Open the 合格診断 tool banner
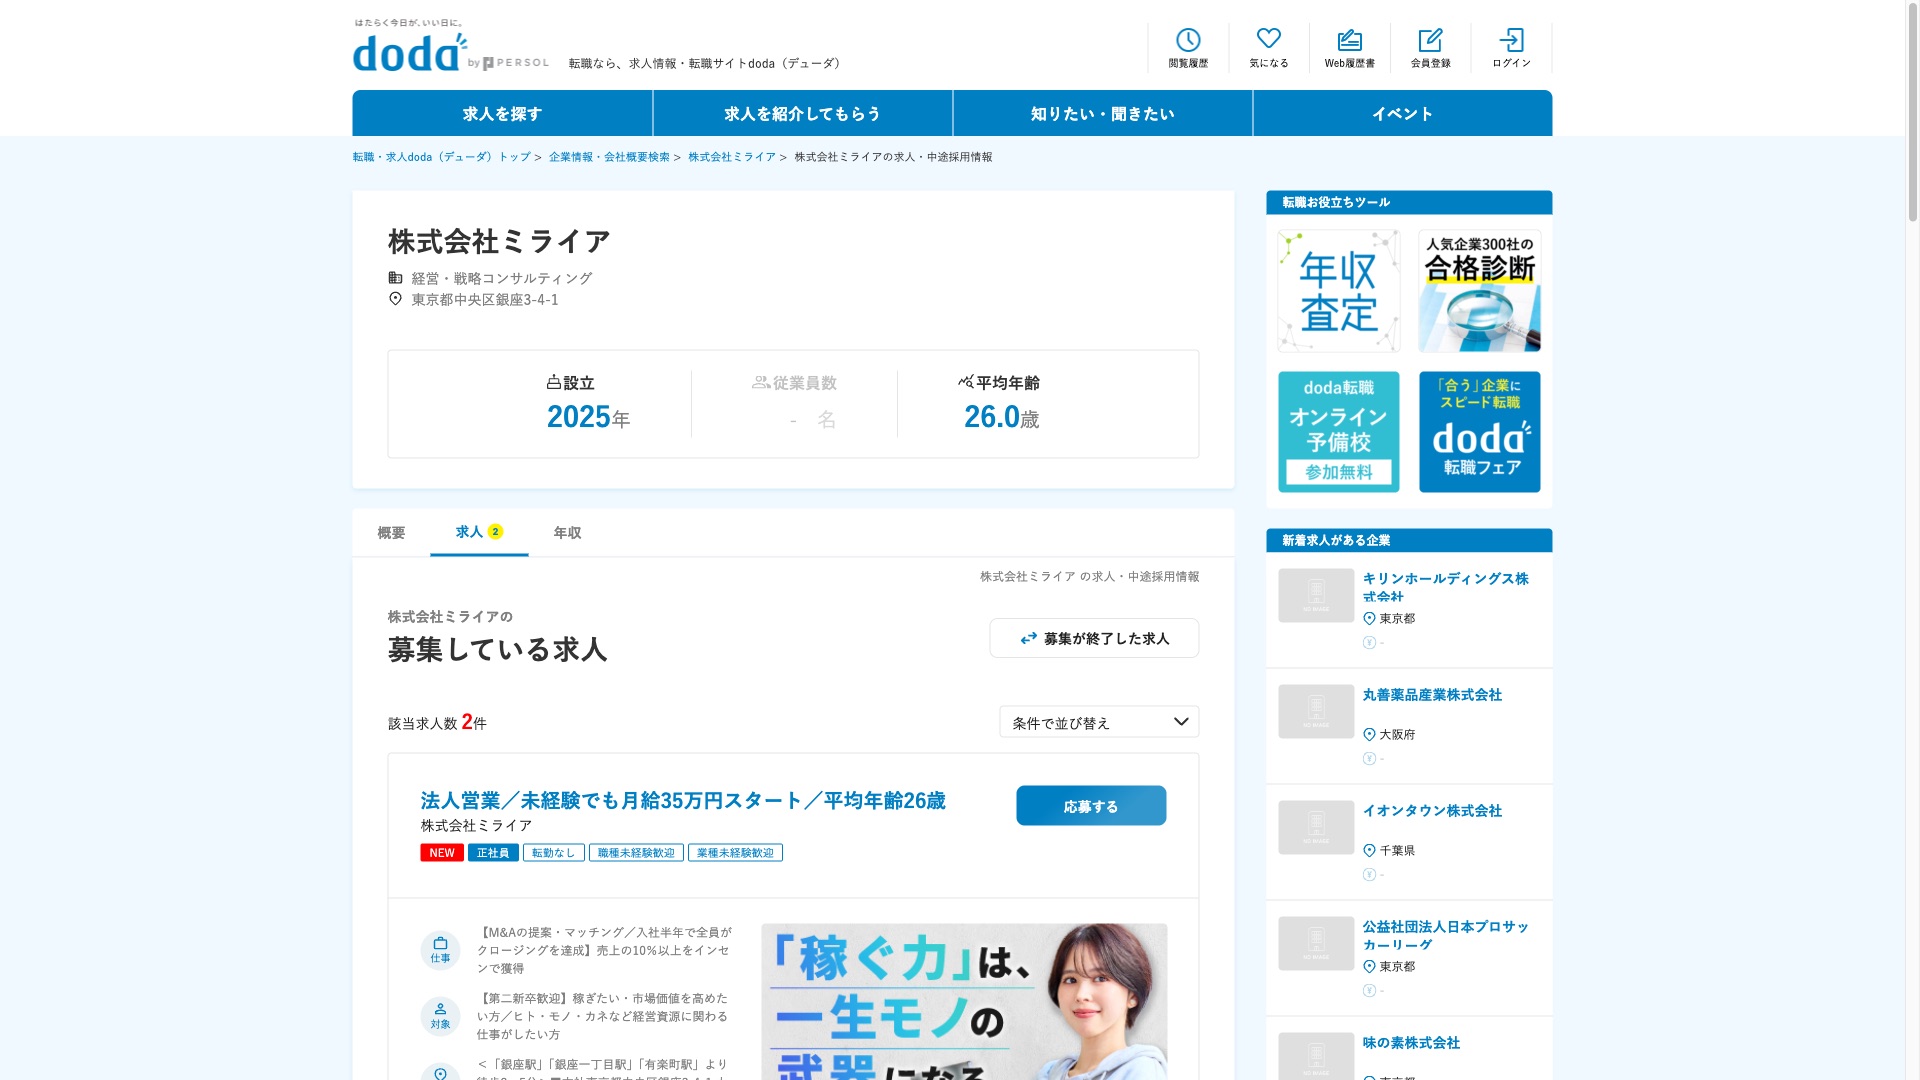This screenshot has width=1920, height=1080. point(1479,291)
